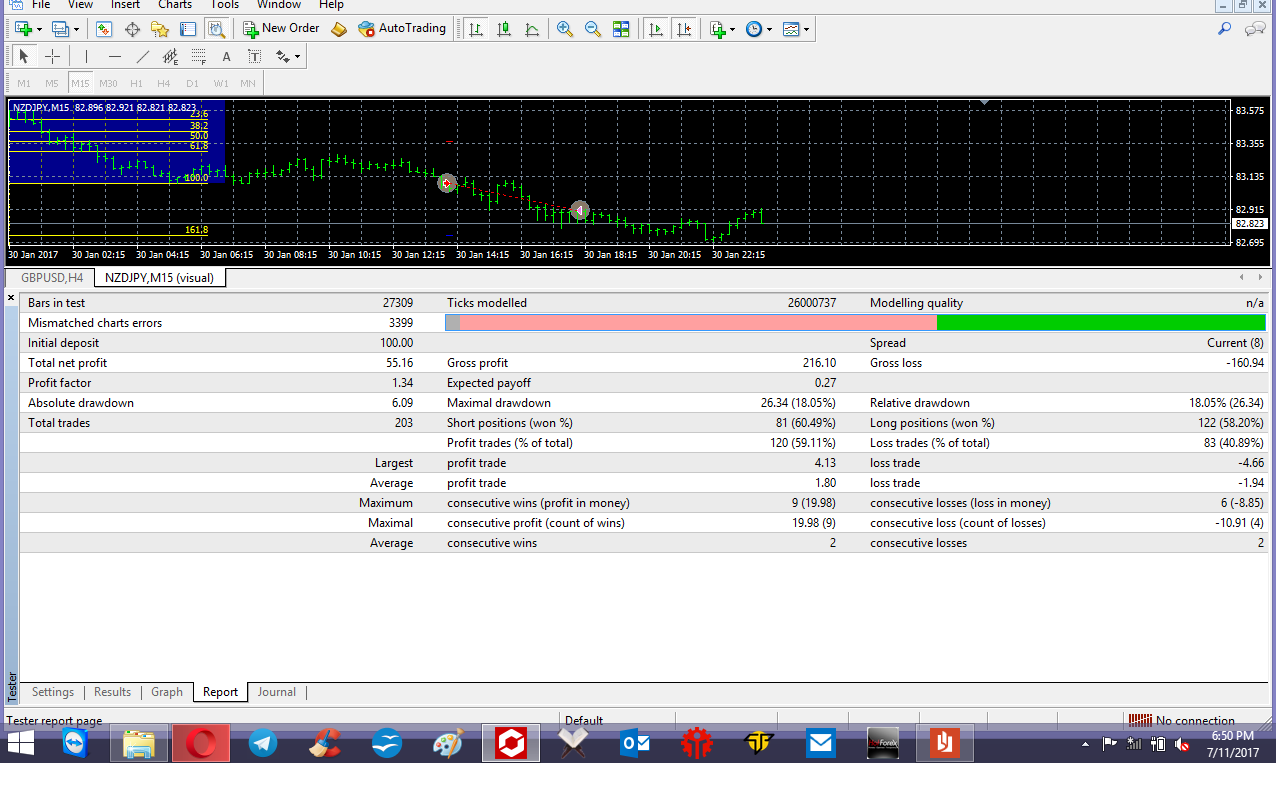
Task: Click the Templates icon
Action: (x=791, y=29)
